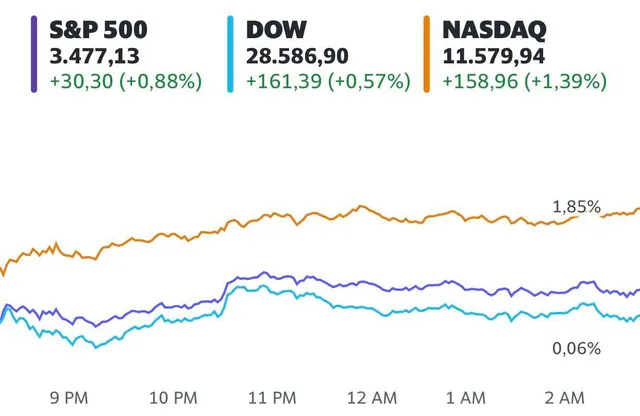Click S&P change +30,30 (+0,88%)
The image size is (640, 416).
126,81
